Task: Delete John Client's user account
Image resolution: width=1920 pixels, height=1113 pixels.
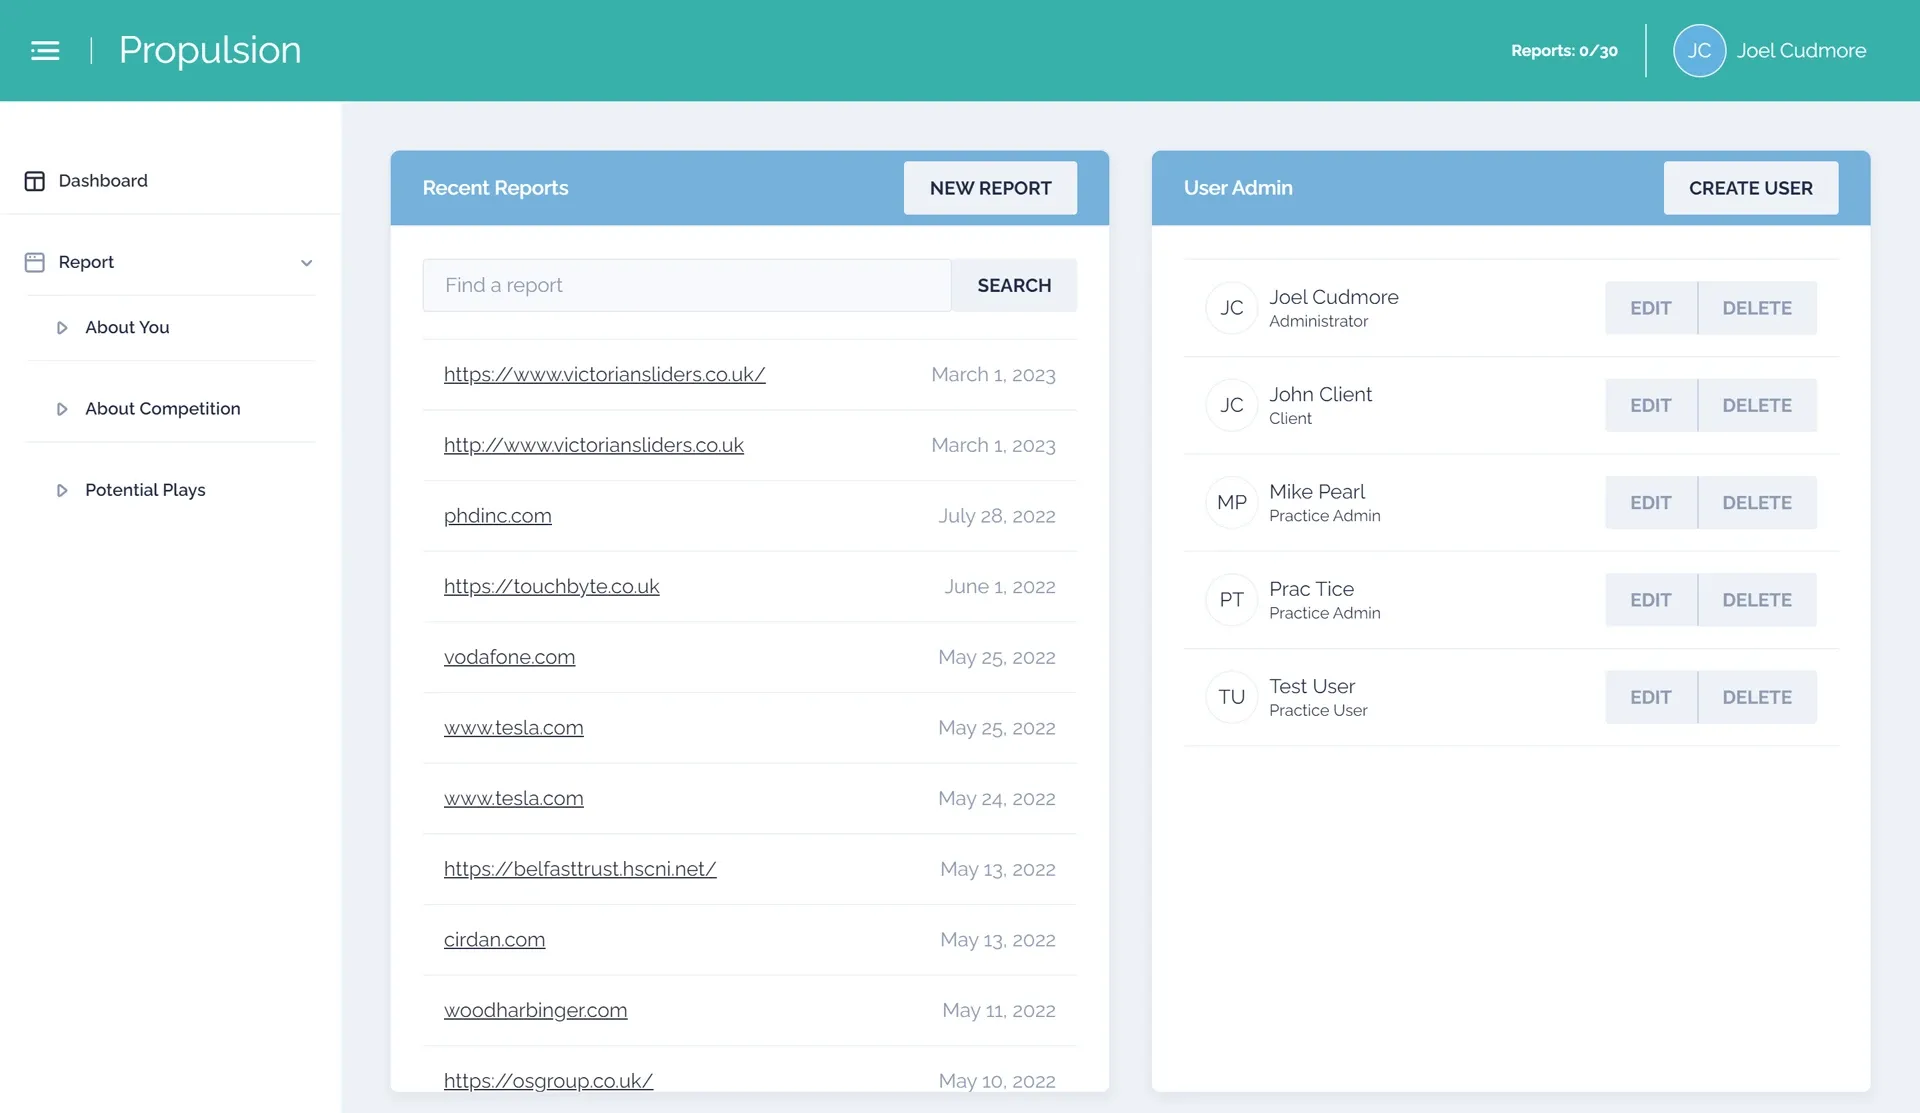Action: click(x=1757, y=405)
